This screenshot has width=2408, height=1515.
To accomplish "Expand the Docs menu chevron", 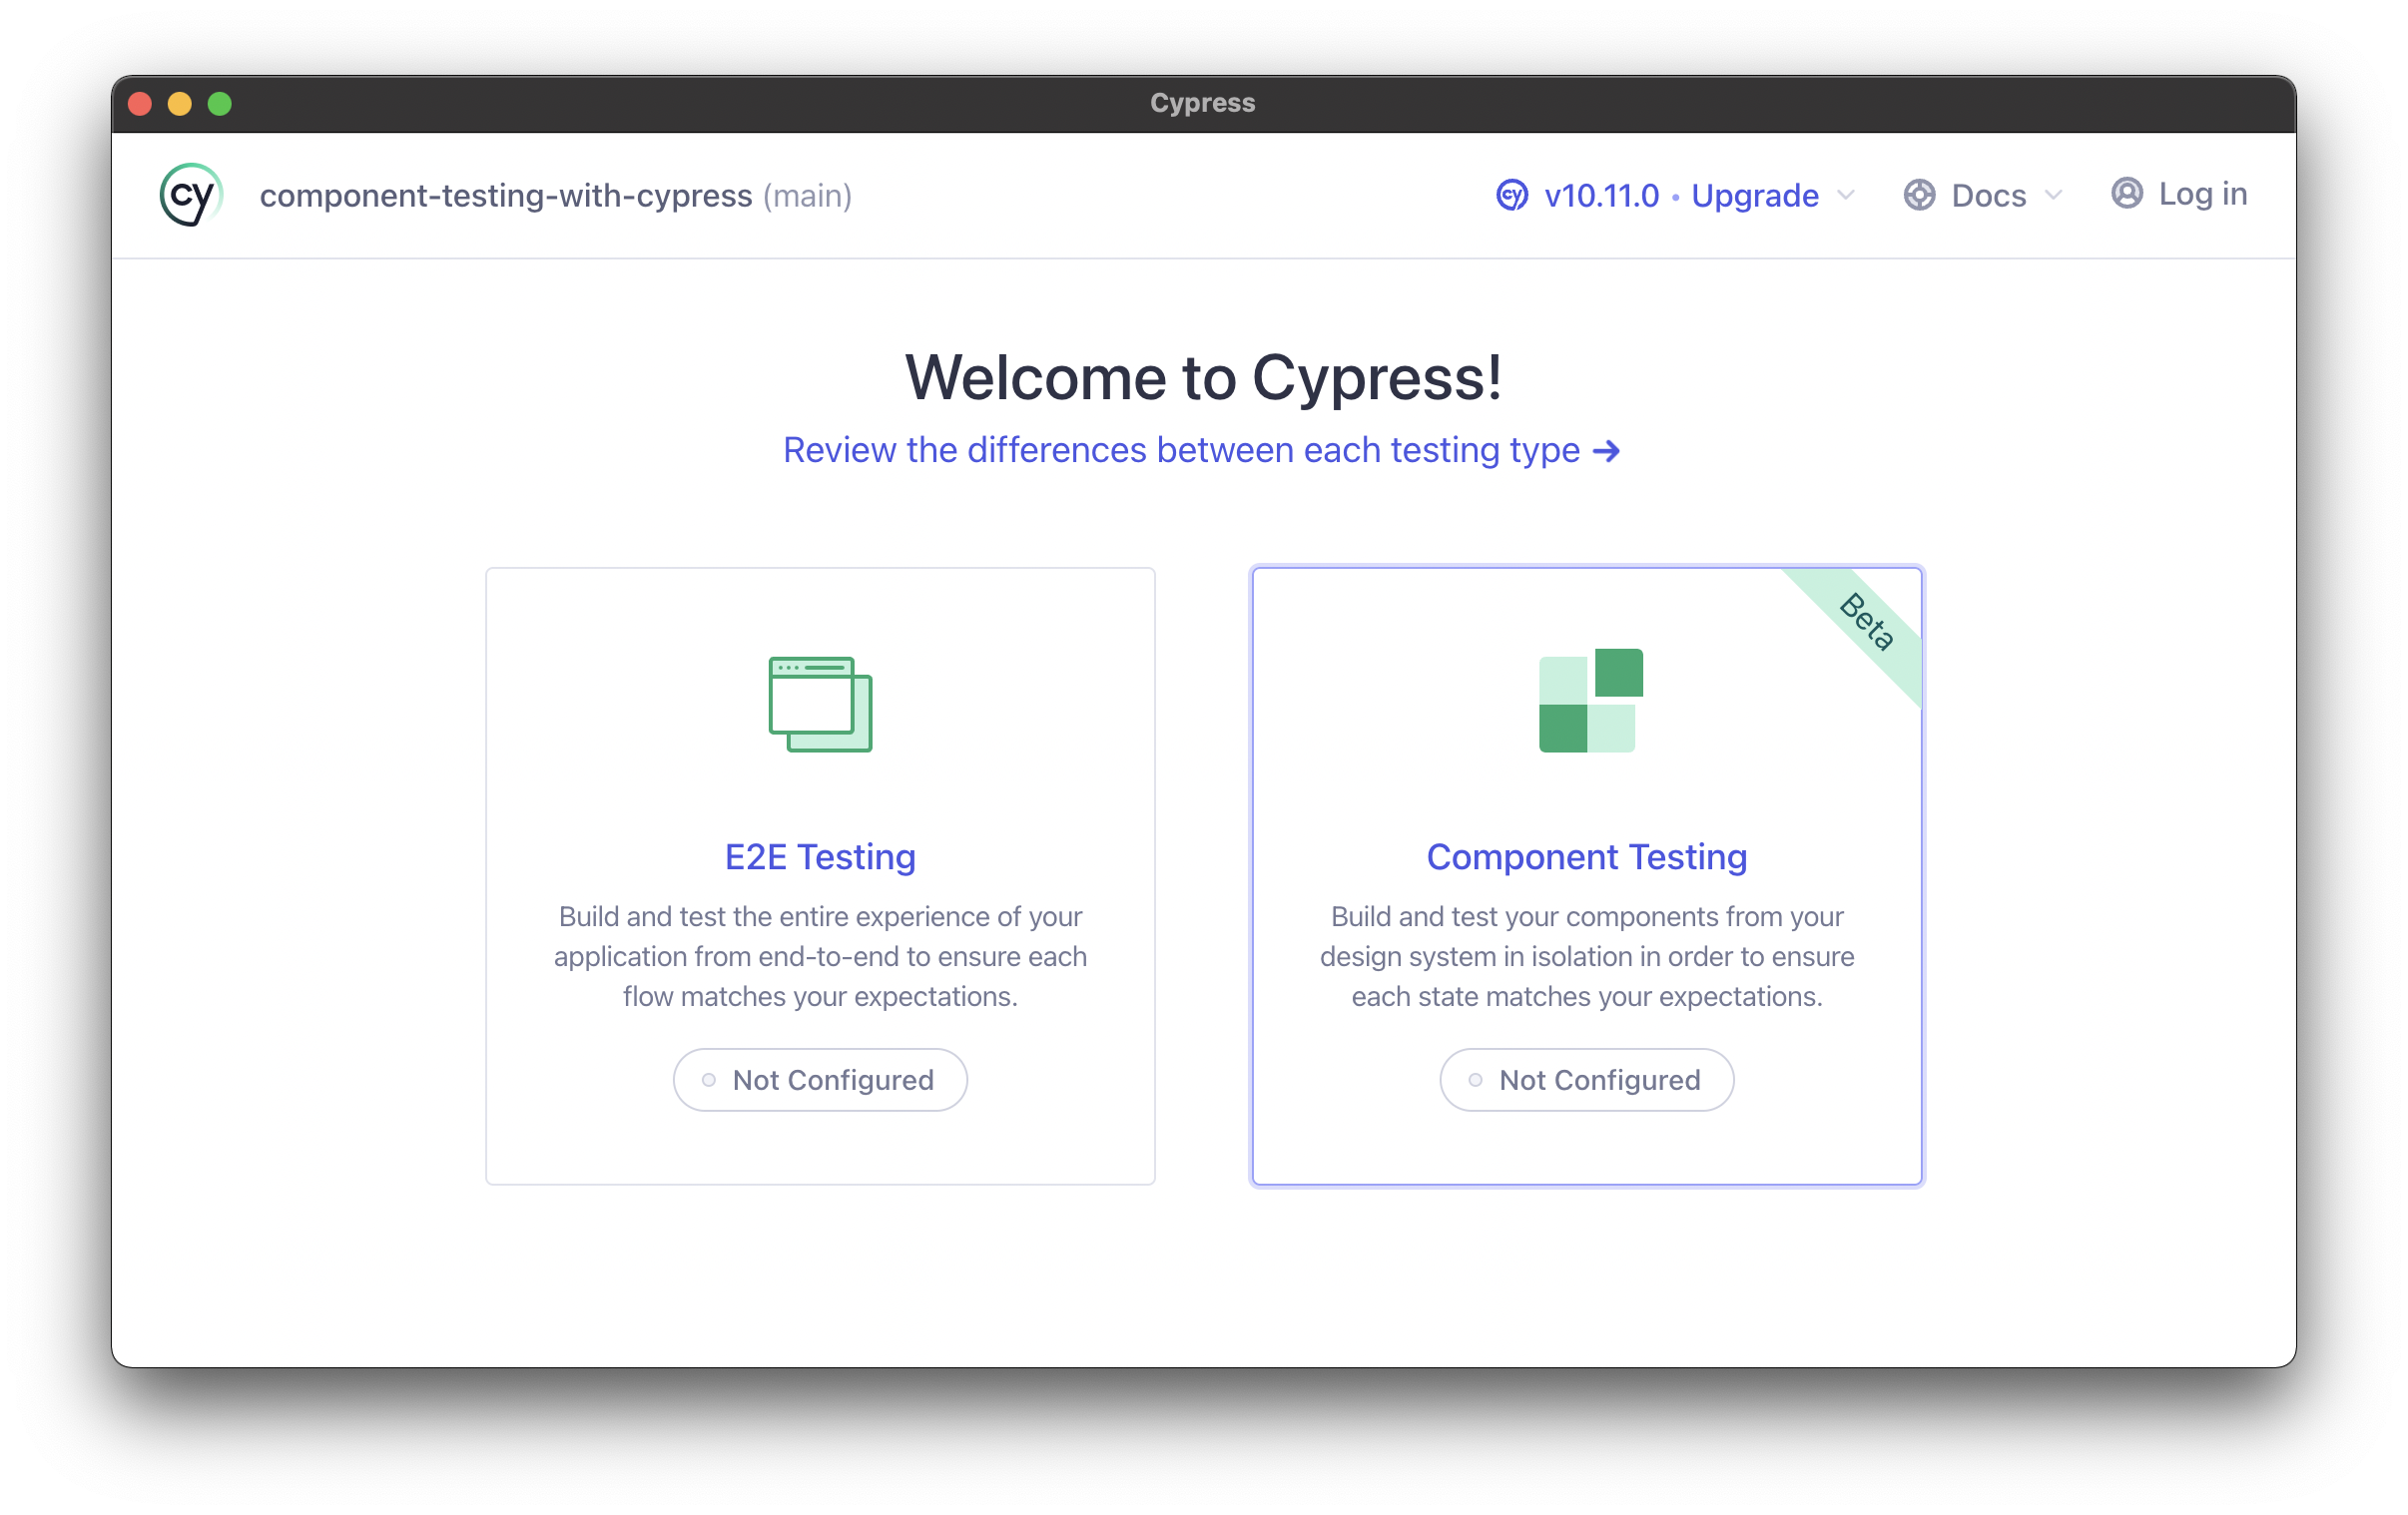I will (x=2053, y=195).
